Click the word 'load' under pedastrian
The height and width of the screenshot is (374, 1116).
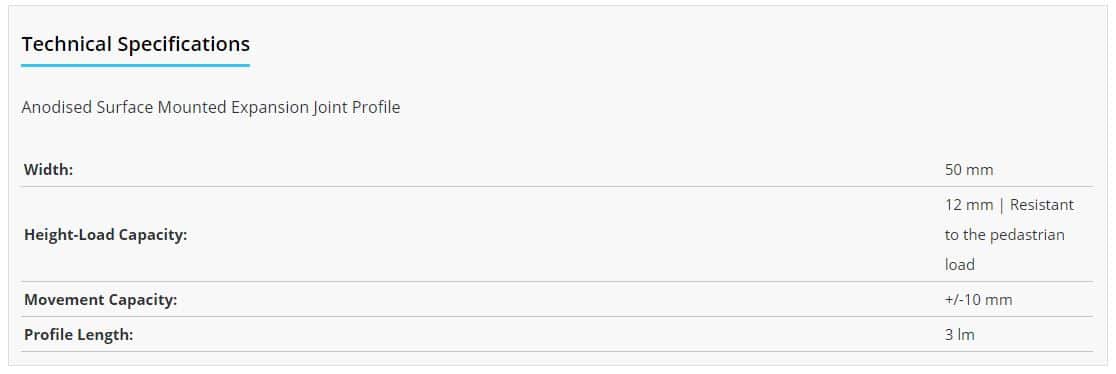[x=959, y=265]
